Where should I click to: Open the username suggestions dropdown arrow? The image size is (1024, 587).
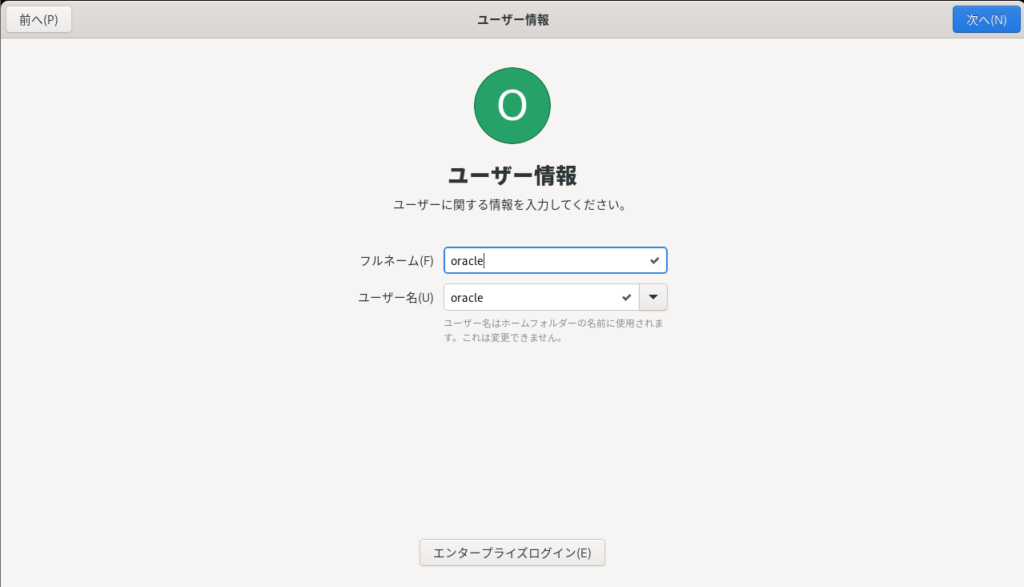coord(653,298)
